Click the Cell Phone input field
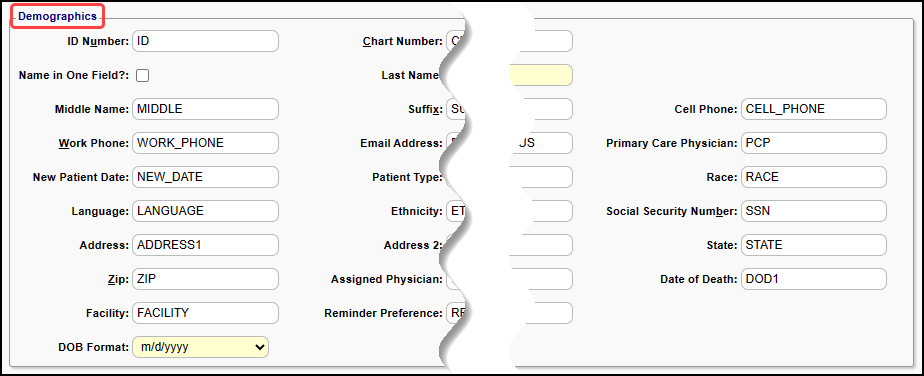Screen dimensions: 924x376 [814, 109]
